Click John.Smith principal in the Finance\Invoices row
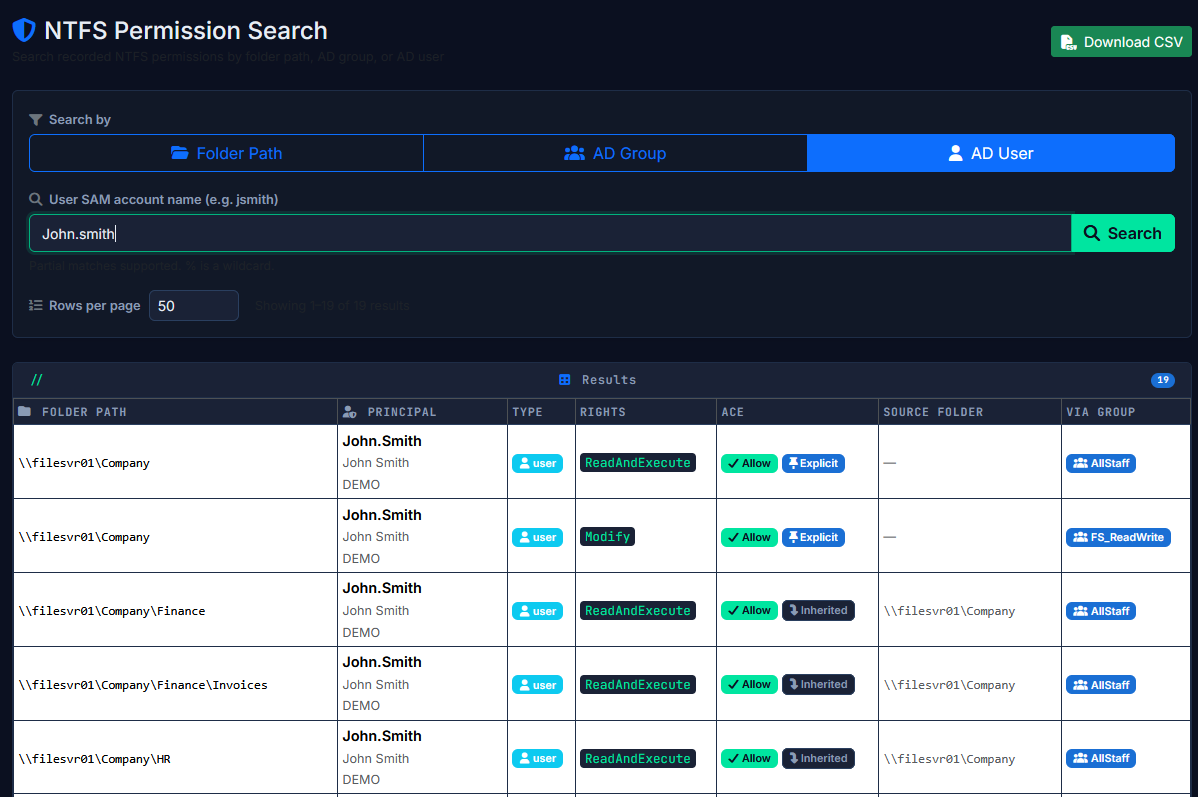 (382, 662)
